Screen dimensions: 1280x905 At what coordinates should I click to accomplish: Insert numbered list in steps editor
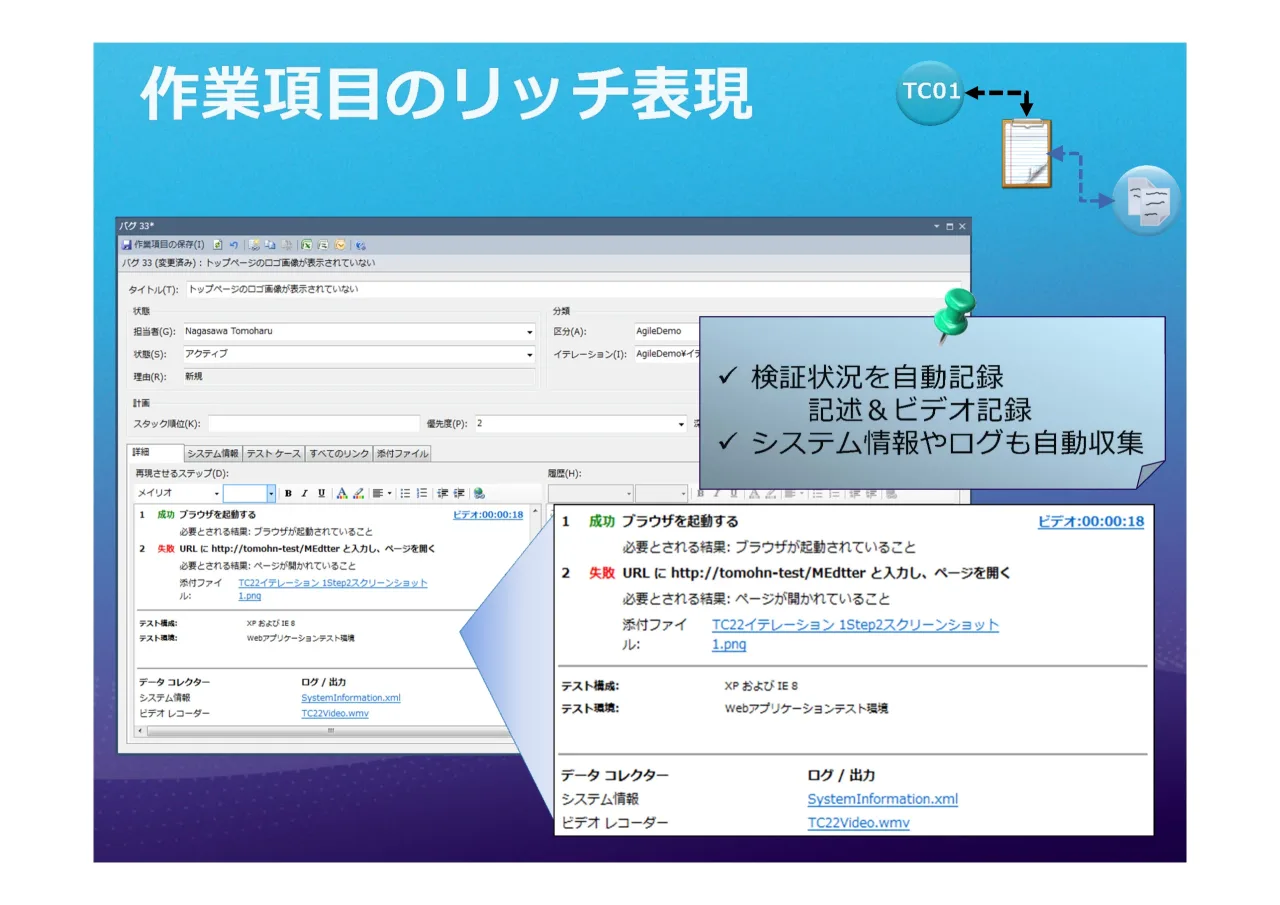coord(422,493)
